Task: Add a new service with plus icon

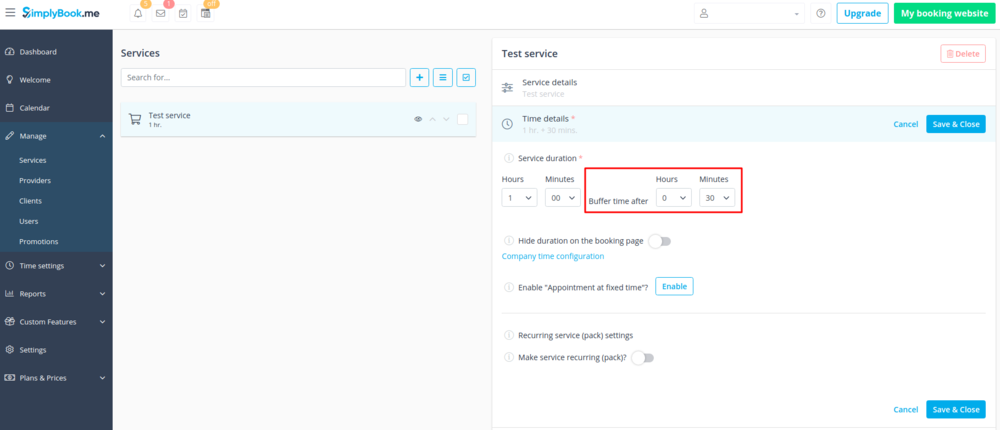Action: coord(419,77)
